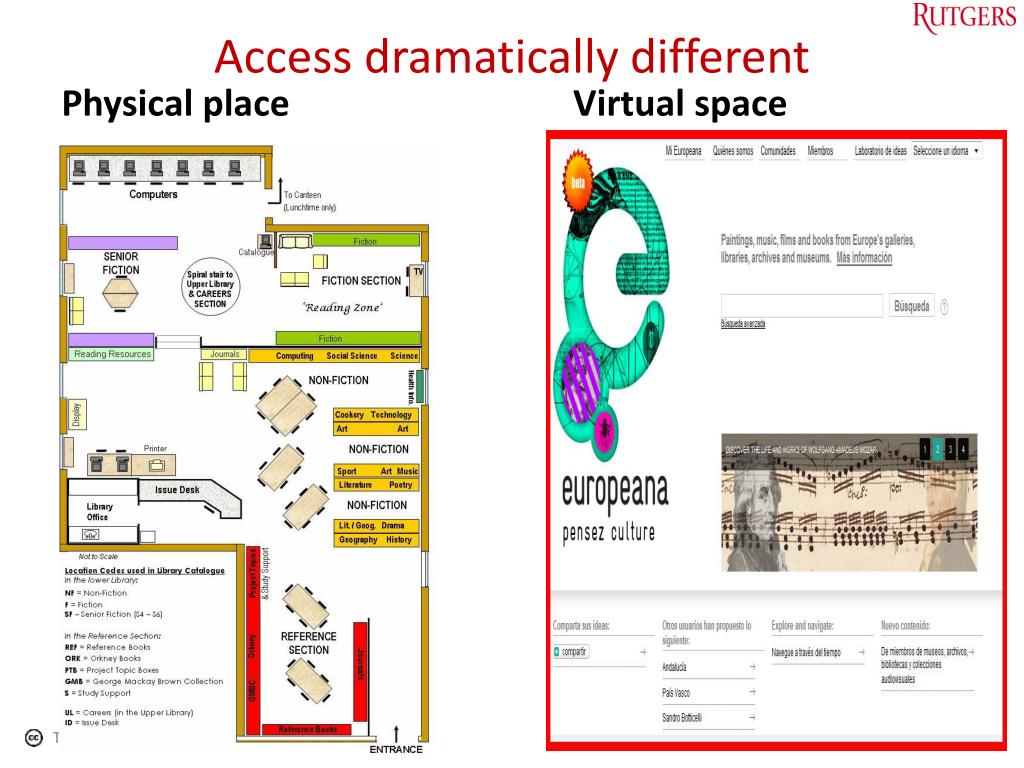Image resolution: width=1024 pixels, height=768 pixels.
Task: Click the SENIOR FICTION area label
Action: [x=121, y=263]
